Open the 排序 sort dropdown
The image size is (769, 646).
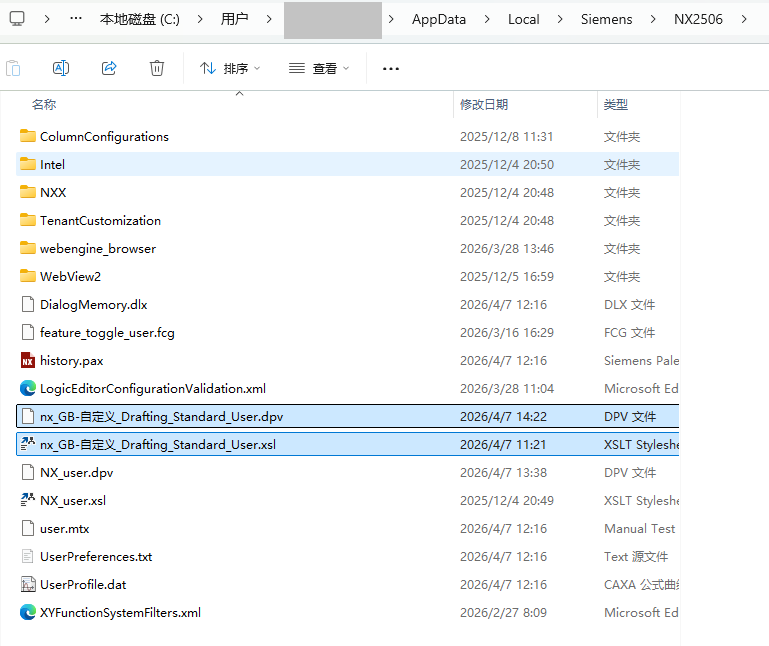(230, 68)
